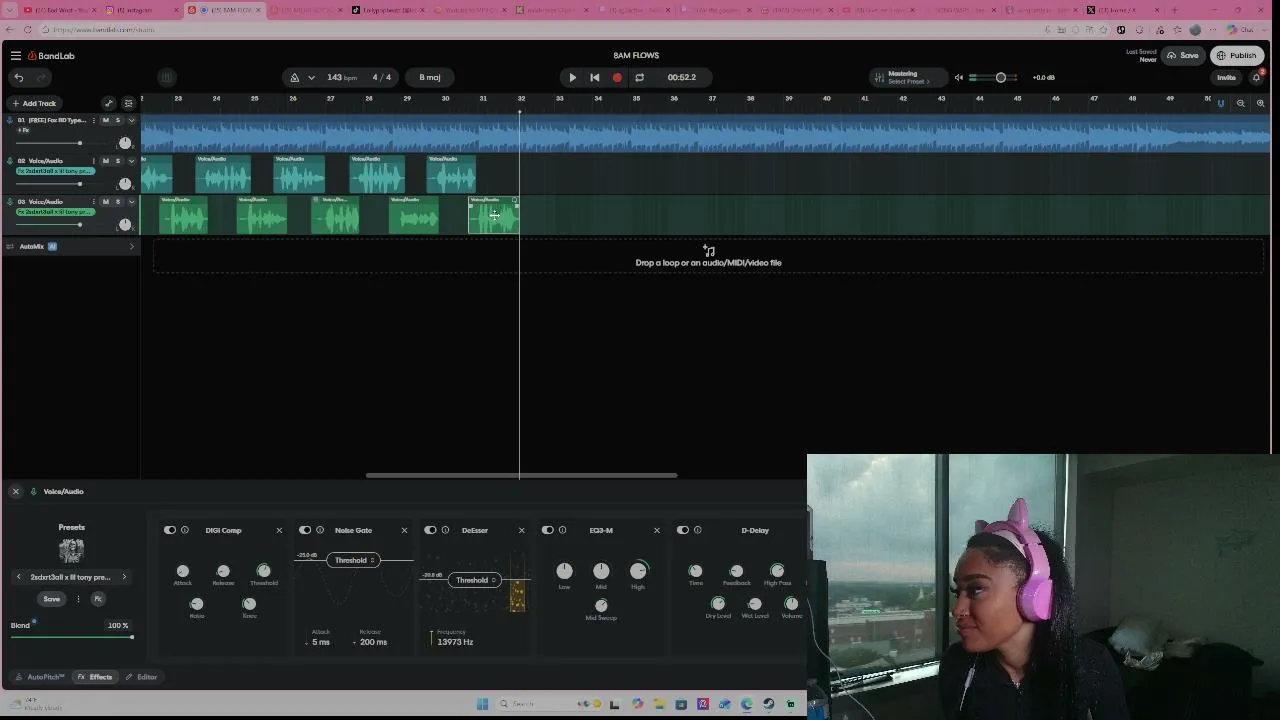Viewport: 1280px width, 720px height.
Task: Open the Fx preset on track 02
Action: click(x=55, y=171)
